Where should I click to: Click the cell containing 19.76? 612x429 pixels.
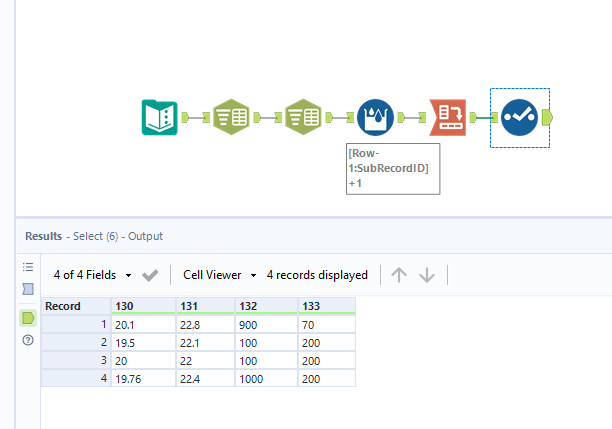point(142,378)
